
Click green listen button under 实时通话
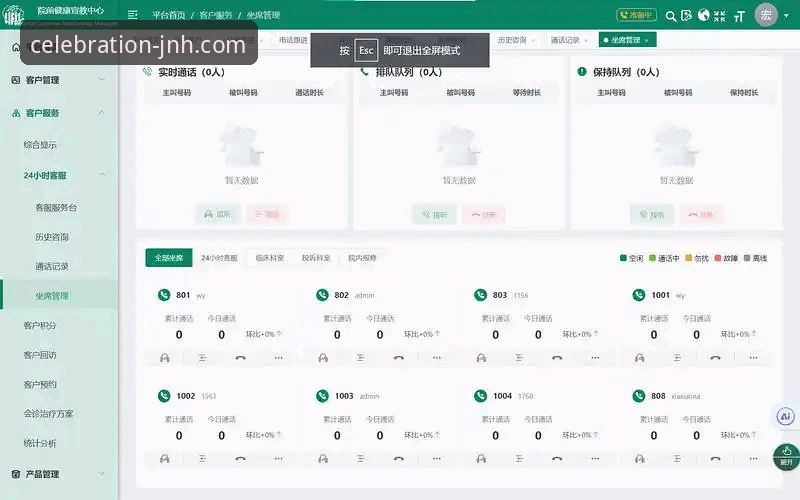pyautogui.click(x=217, y=214)
